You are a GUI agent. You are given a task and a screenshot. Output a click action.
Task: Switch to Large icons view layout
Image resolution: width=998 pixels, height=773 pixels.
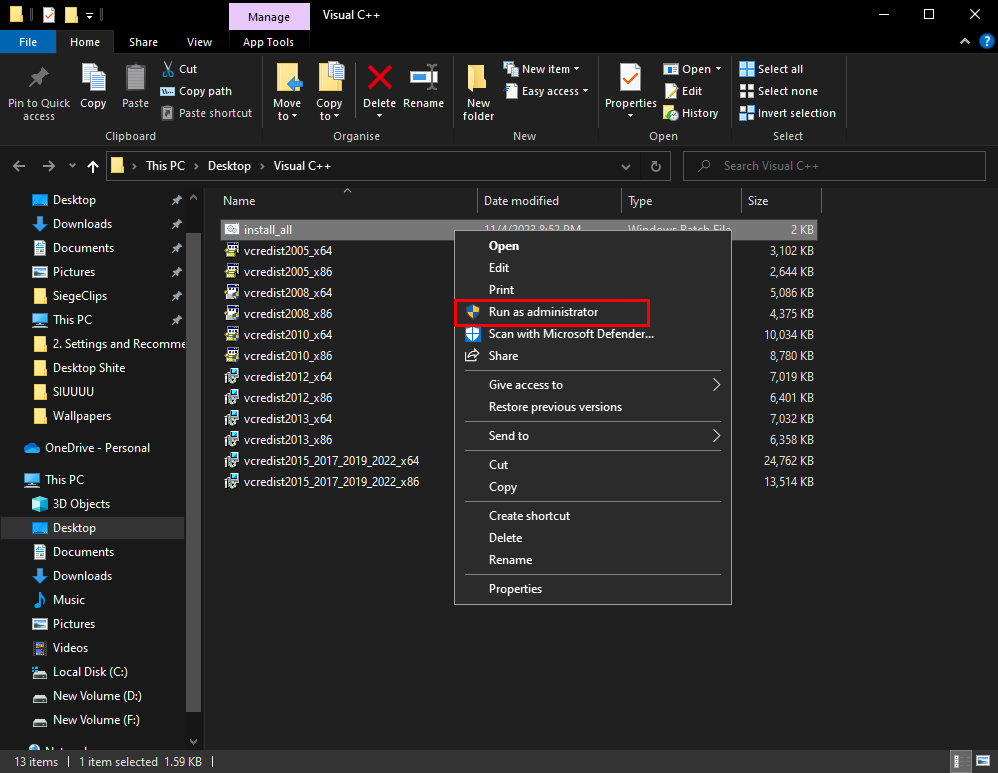tap(983, 762)
